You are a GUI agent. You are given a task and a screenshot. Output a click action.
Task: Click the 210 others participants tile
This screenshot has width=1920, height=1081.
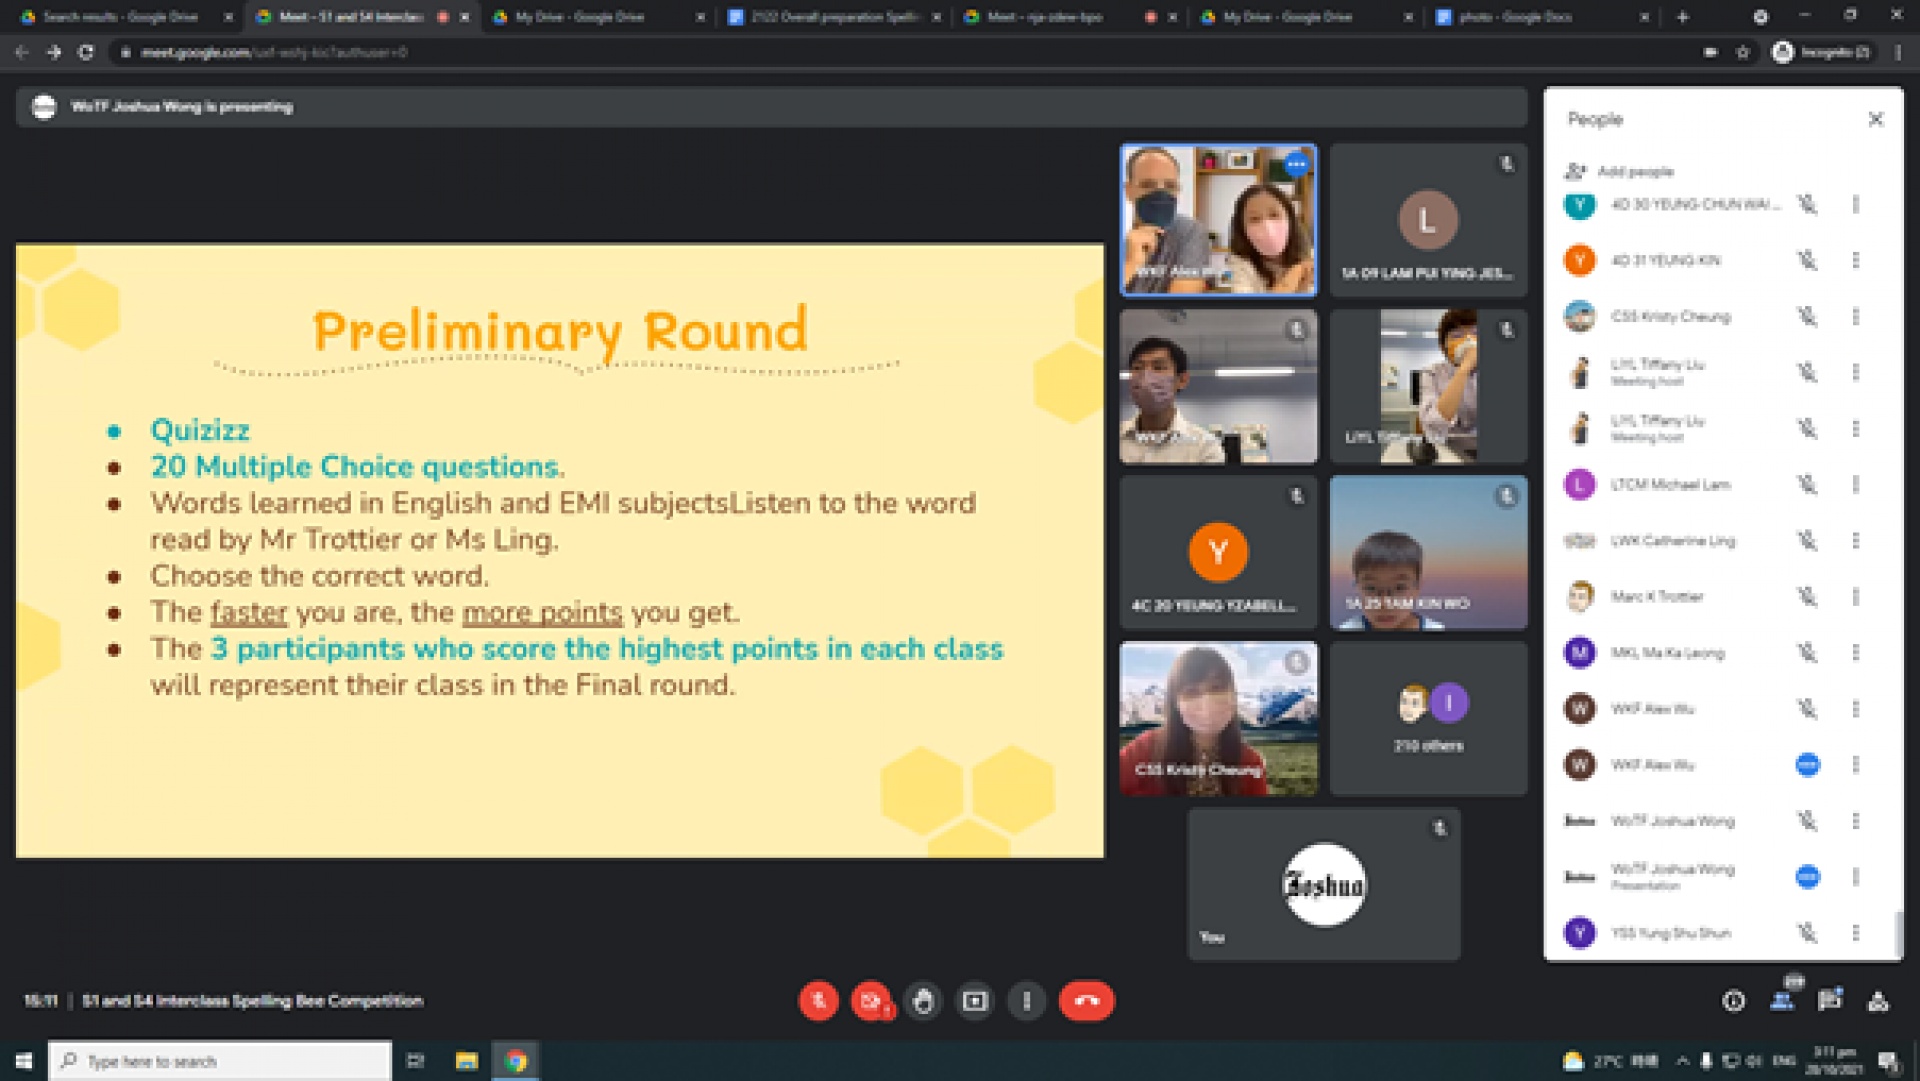(1428, 719)
